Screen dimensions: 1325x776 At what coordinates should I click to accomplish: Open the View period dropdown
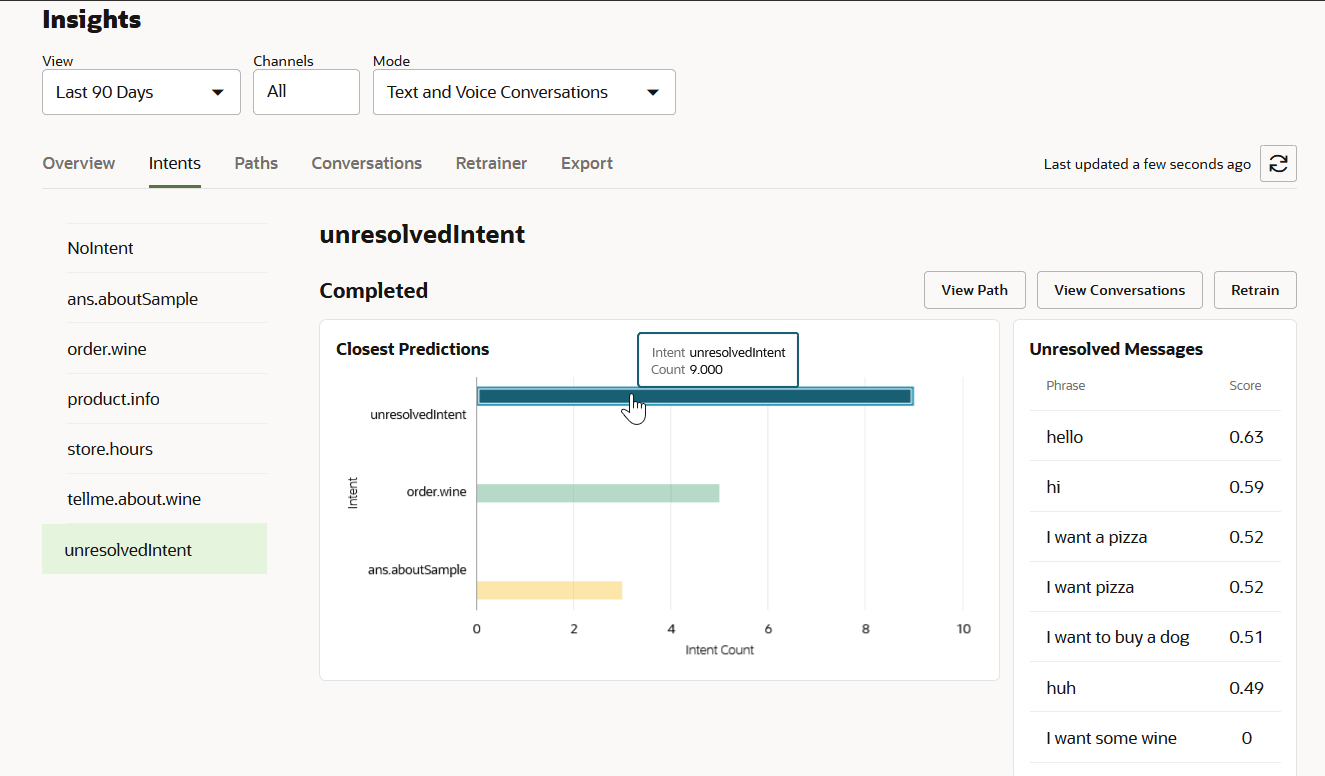[x=140, y=91]
